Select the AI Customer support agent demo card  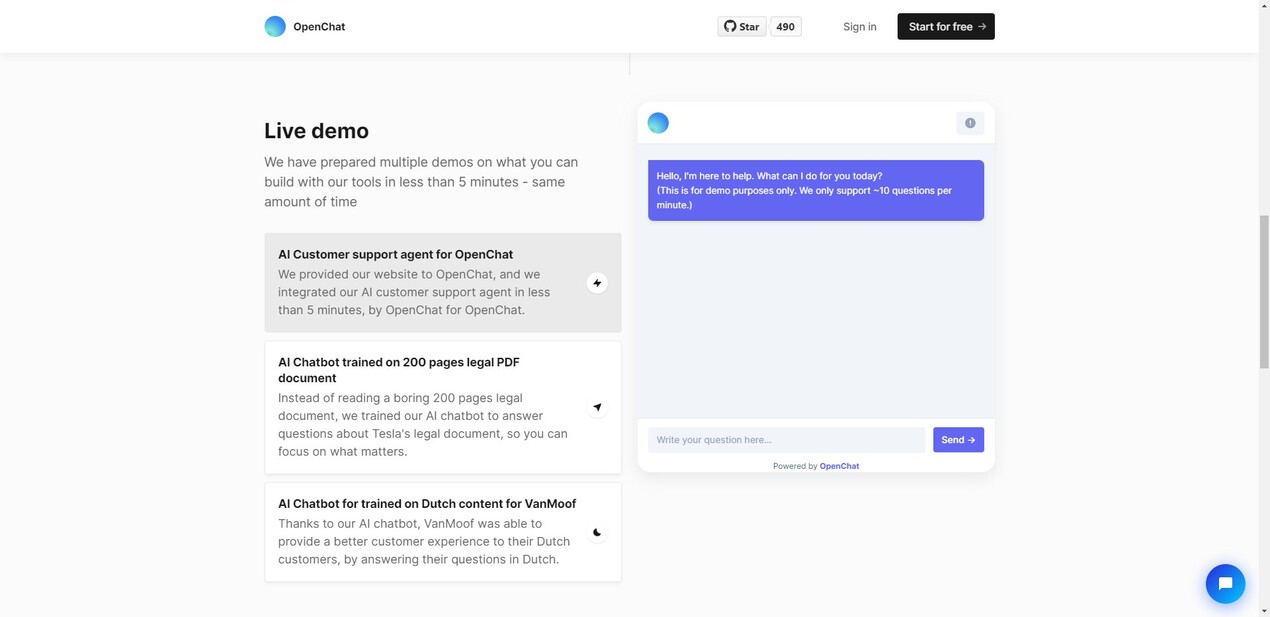(x=443, y=283)
